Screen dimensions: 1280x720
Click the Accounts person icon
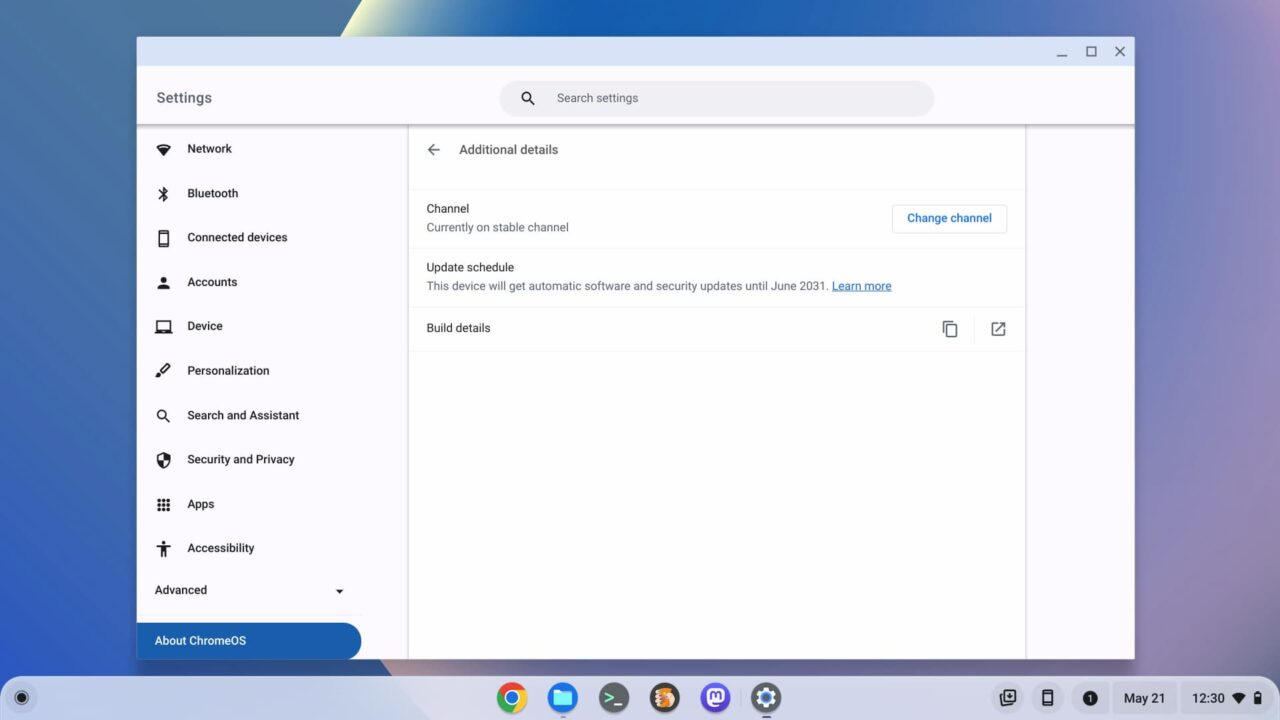tap(164, 282)
